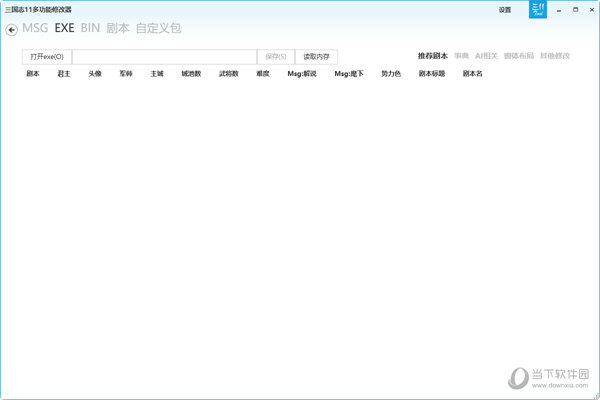600x400 pixels.
Task: Switch to the 事典 sub-tab
Action: pyautogui.click(x=461, y=56)
